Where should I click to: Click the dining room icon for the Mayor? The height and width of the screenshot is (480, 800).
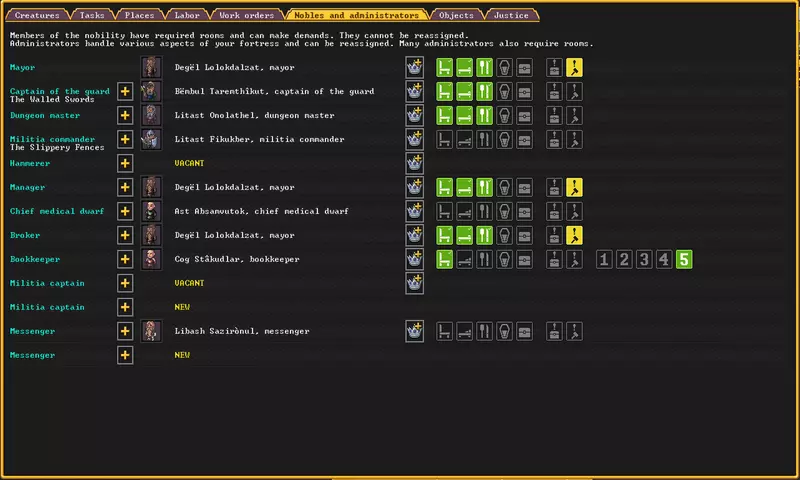tap(484, 67)
